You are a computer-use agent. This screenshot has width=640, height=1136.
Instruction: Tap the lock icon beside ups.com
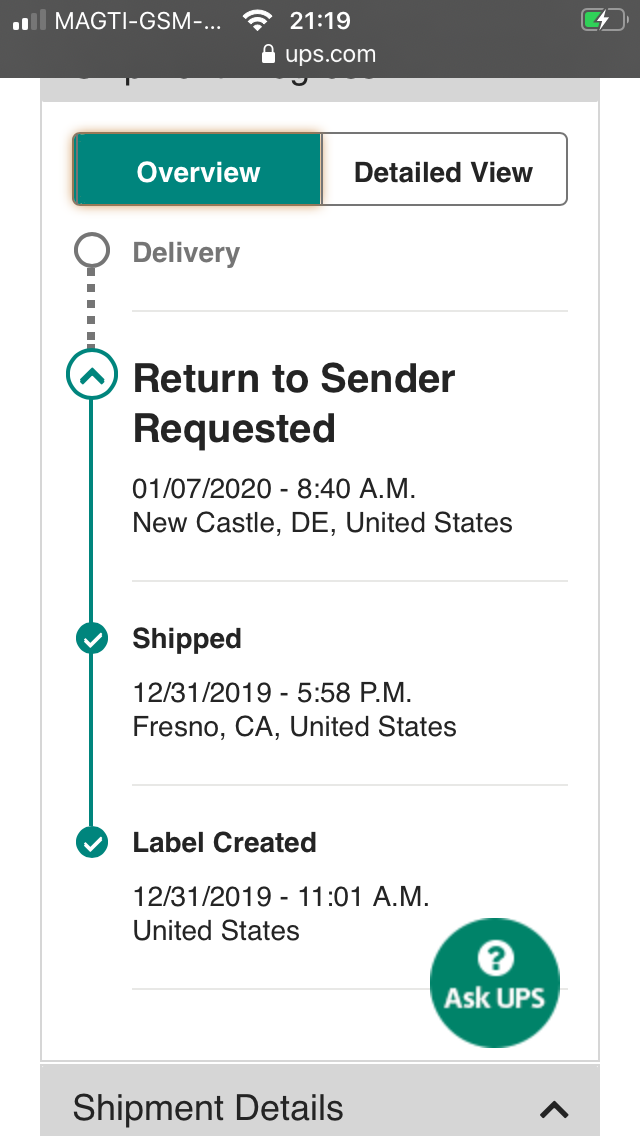coord(267,54)
